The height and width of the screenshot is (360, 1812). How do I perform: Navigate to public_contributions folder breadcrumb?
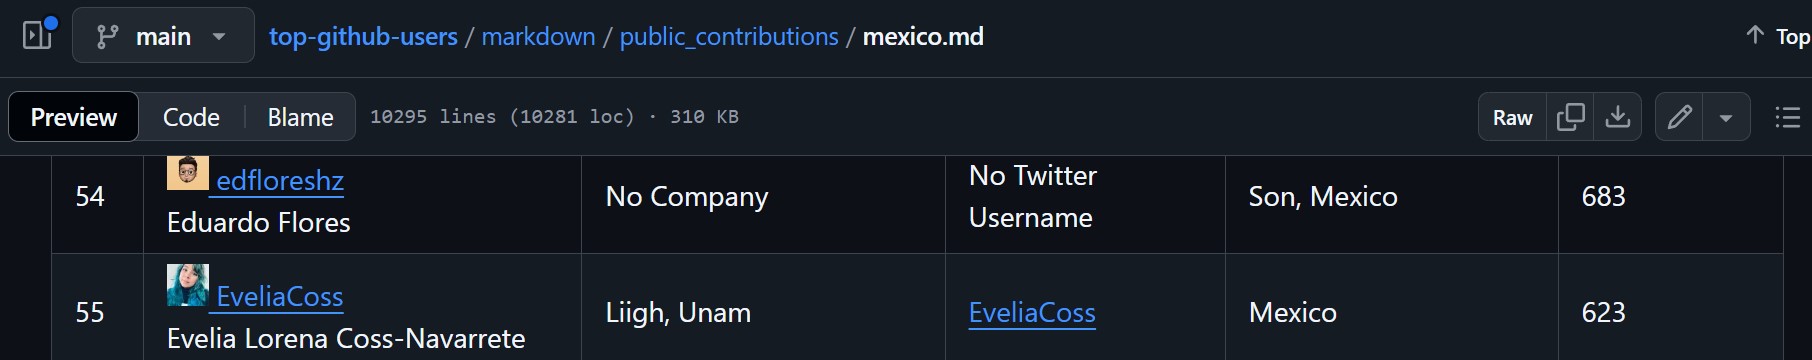(729, 37)
